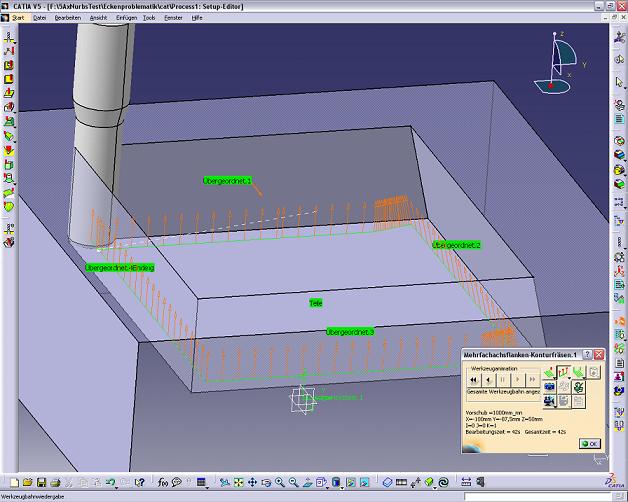Click the fast-forward button in Werkzeuganimation
This screenshot has height=502, width=628.
point(532,379)
